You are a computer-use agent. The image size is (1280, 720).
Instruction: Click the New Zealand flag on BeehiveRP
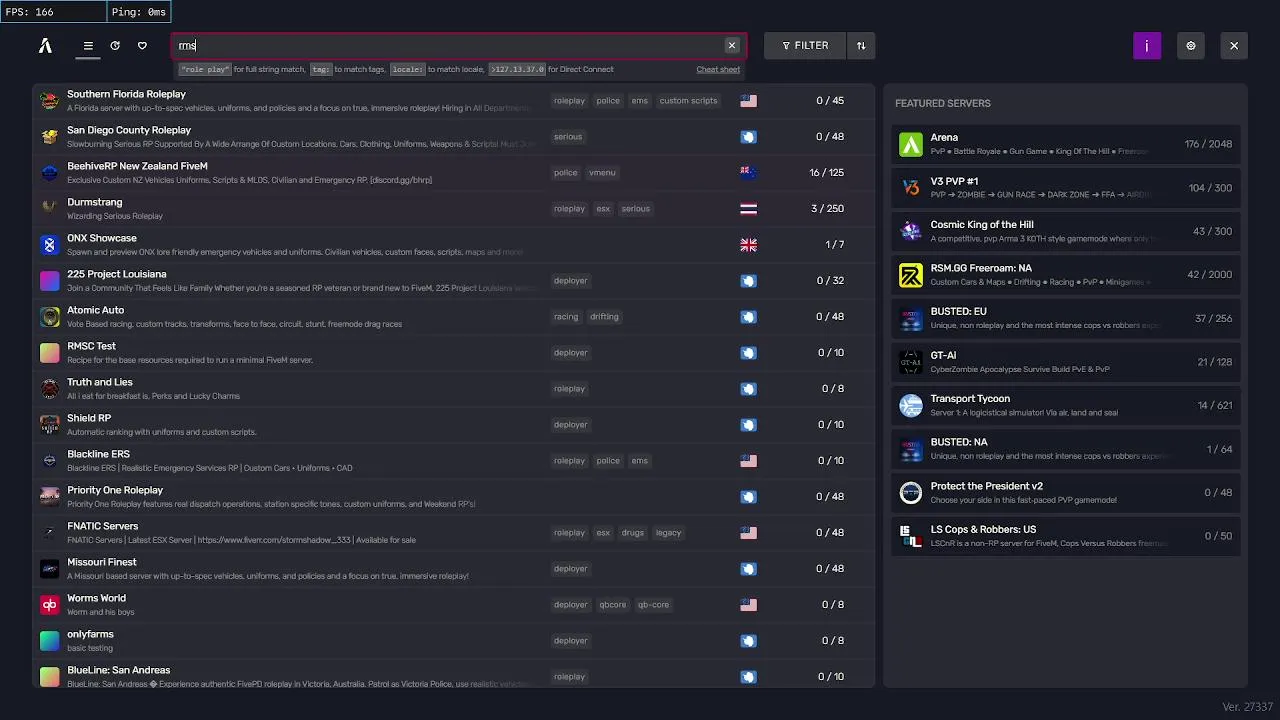[748, 173]
